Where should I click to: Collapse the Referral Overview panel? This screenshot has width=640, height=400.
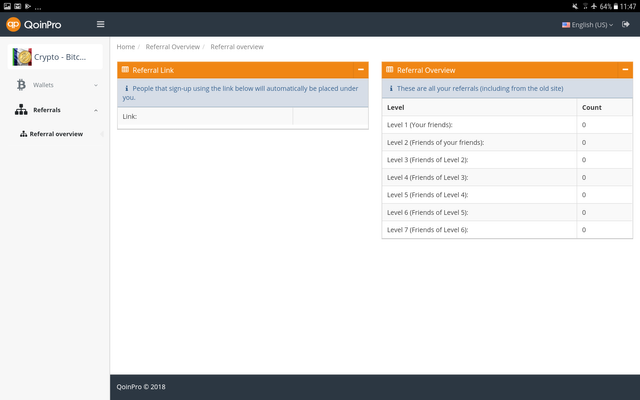click(625, 70)
